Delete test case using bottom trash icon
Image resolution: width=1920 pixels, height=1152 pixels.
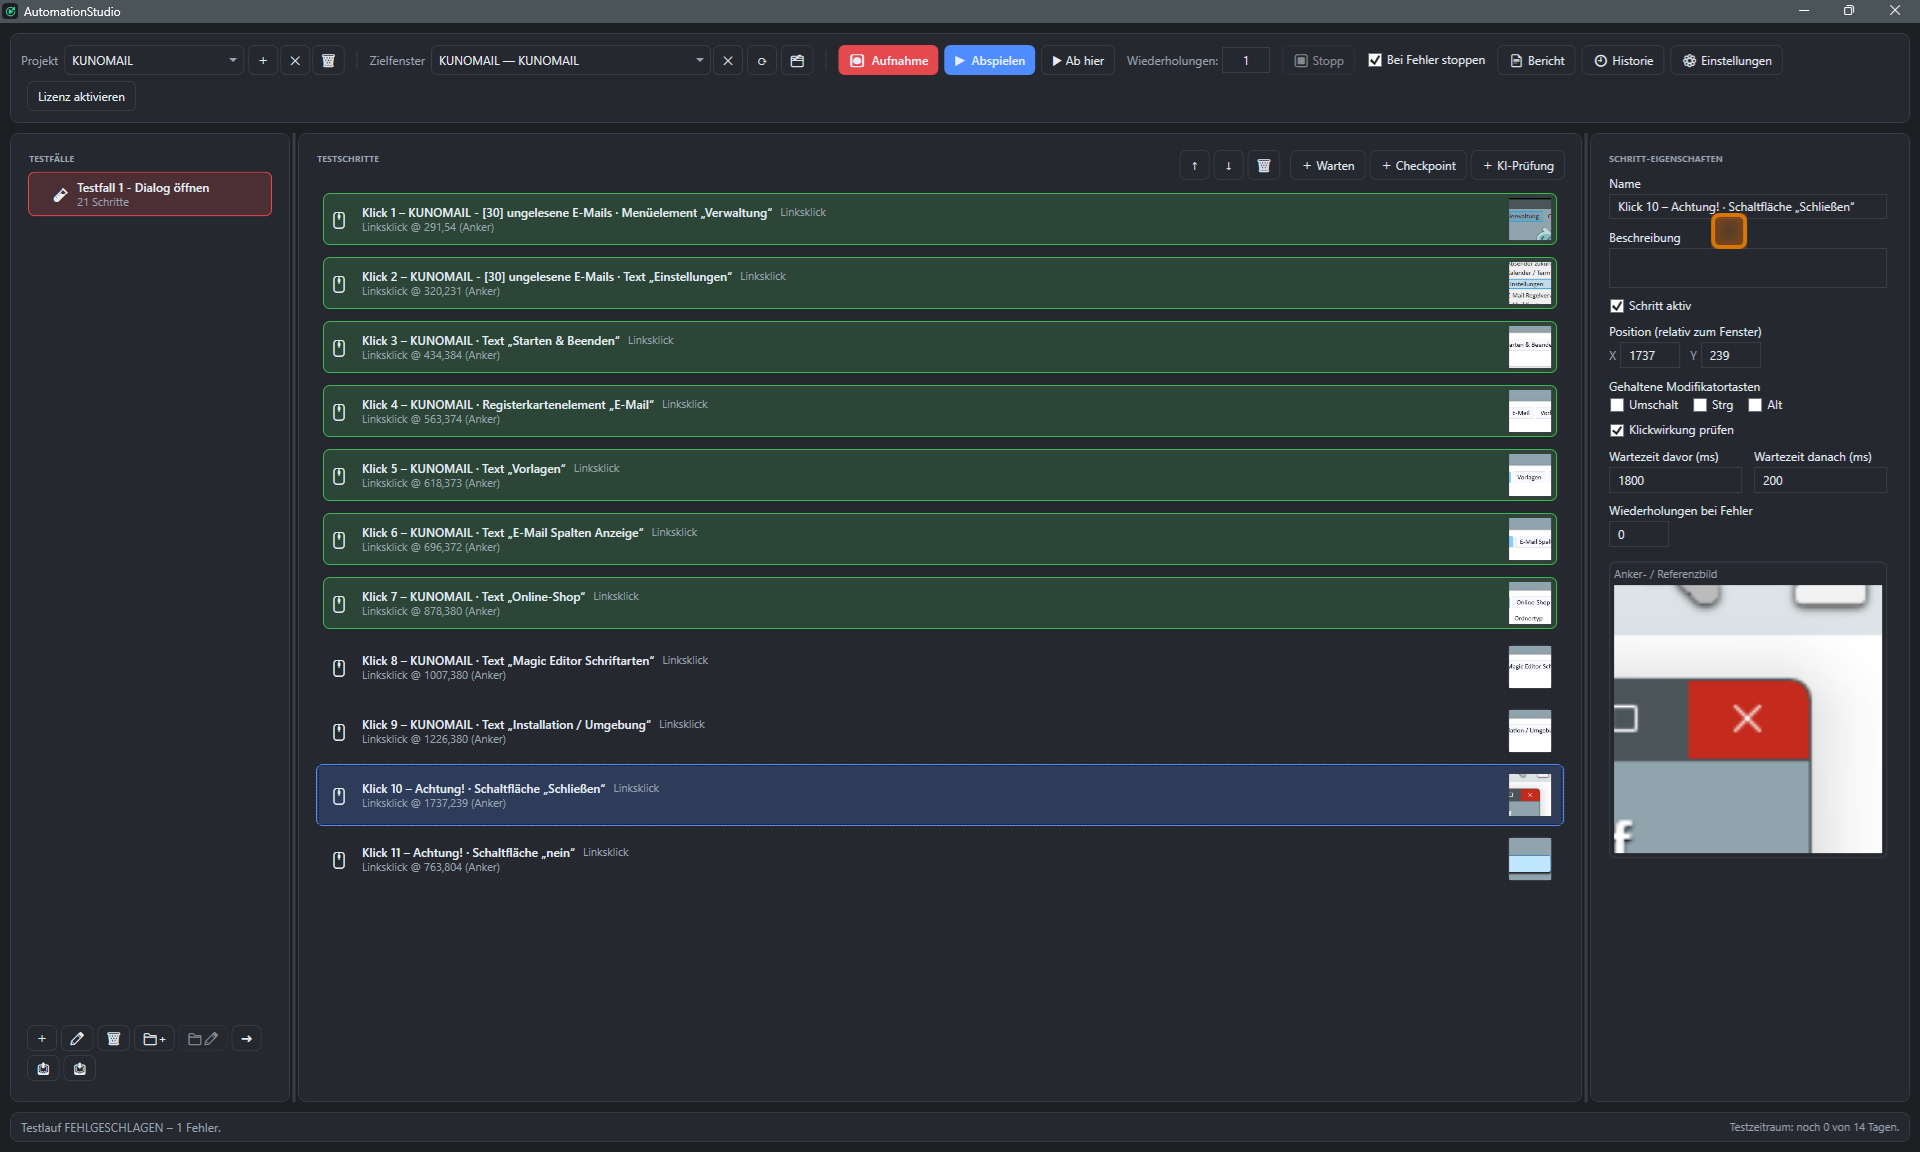point(113,1039)
